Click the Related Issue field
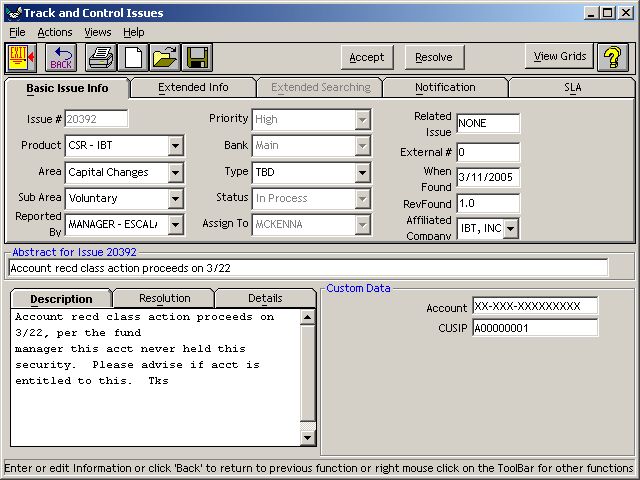640x480 pixels. [488, 123]
